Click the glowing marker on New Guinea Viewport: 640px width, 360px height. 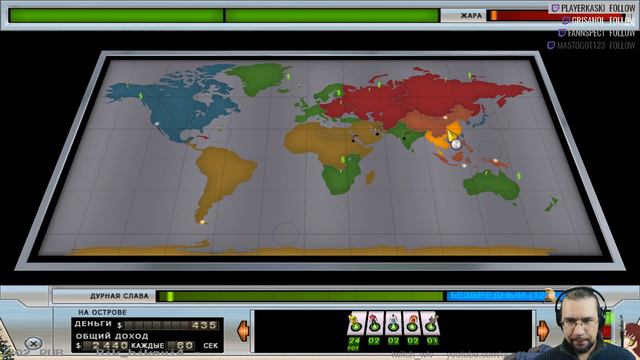tap(496, 161)
